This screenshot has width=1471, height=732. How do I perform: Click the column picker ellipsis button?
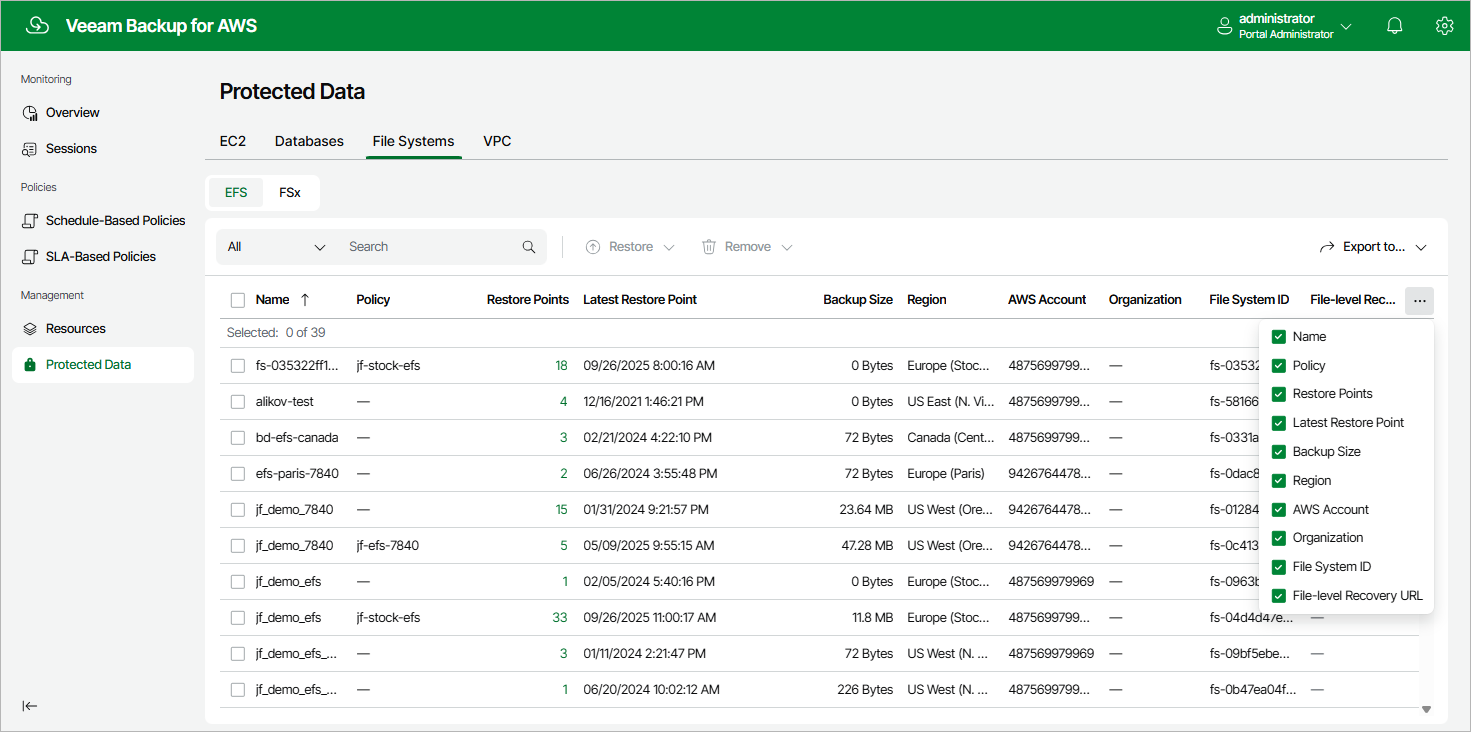pyautogui.click(x=1419, y=300)
